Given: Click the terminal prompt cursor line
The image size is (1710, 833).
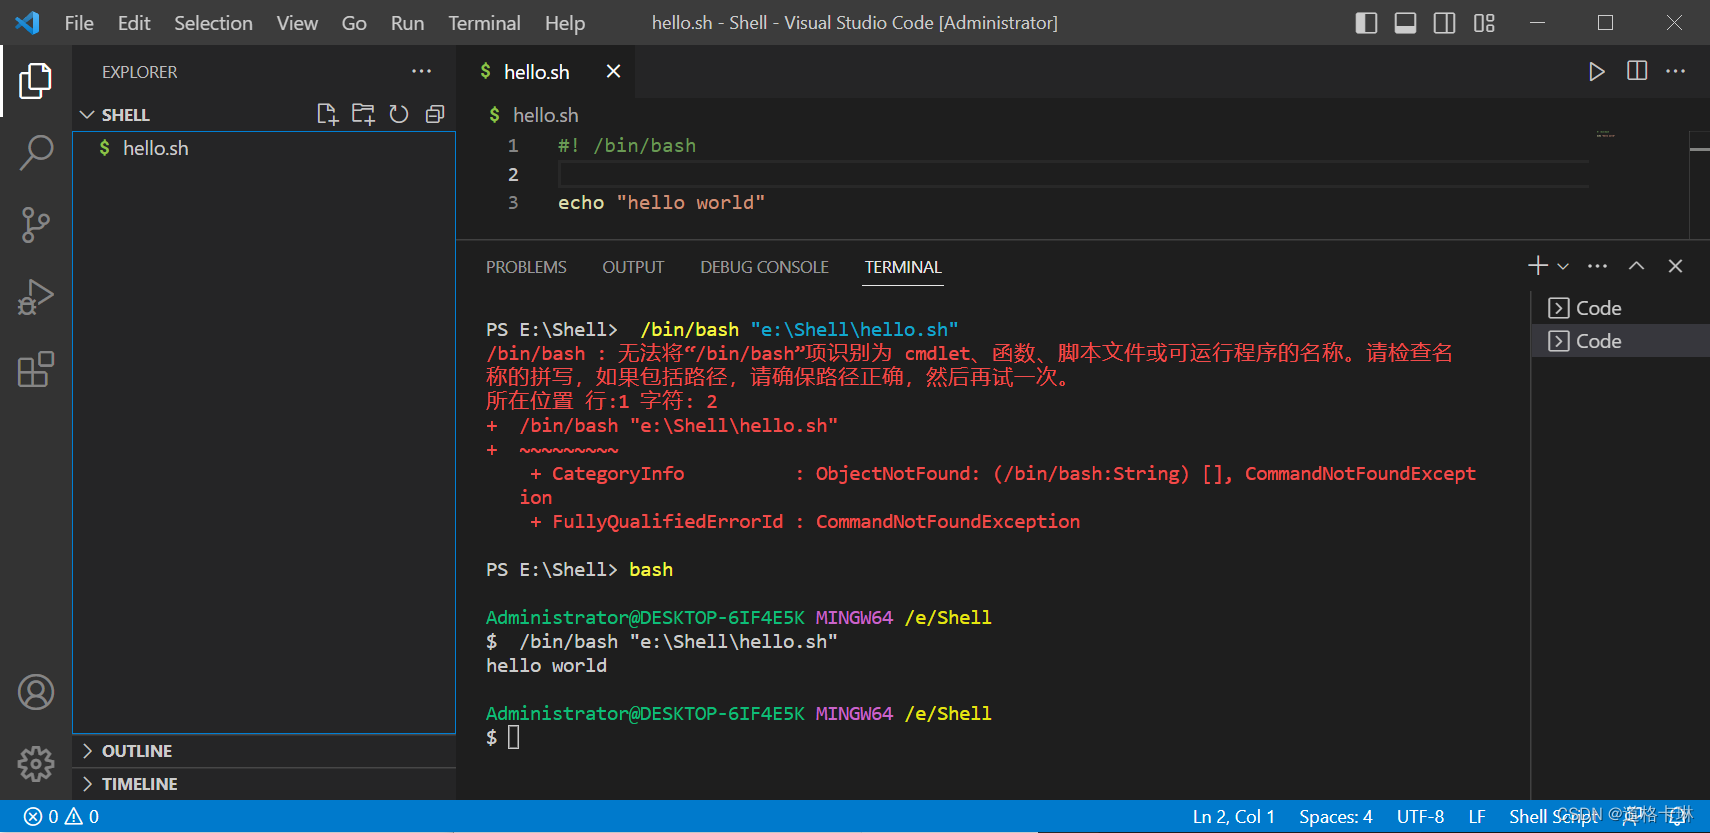Looking at the screenshot, I should pos(503,737).
